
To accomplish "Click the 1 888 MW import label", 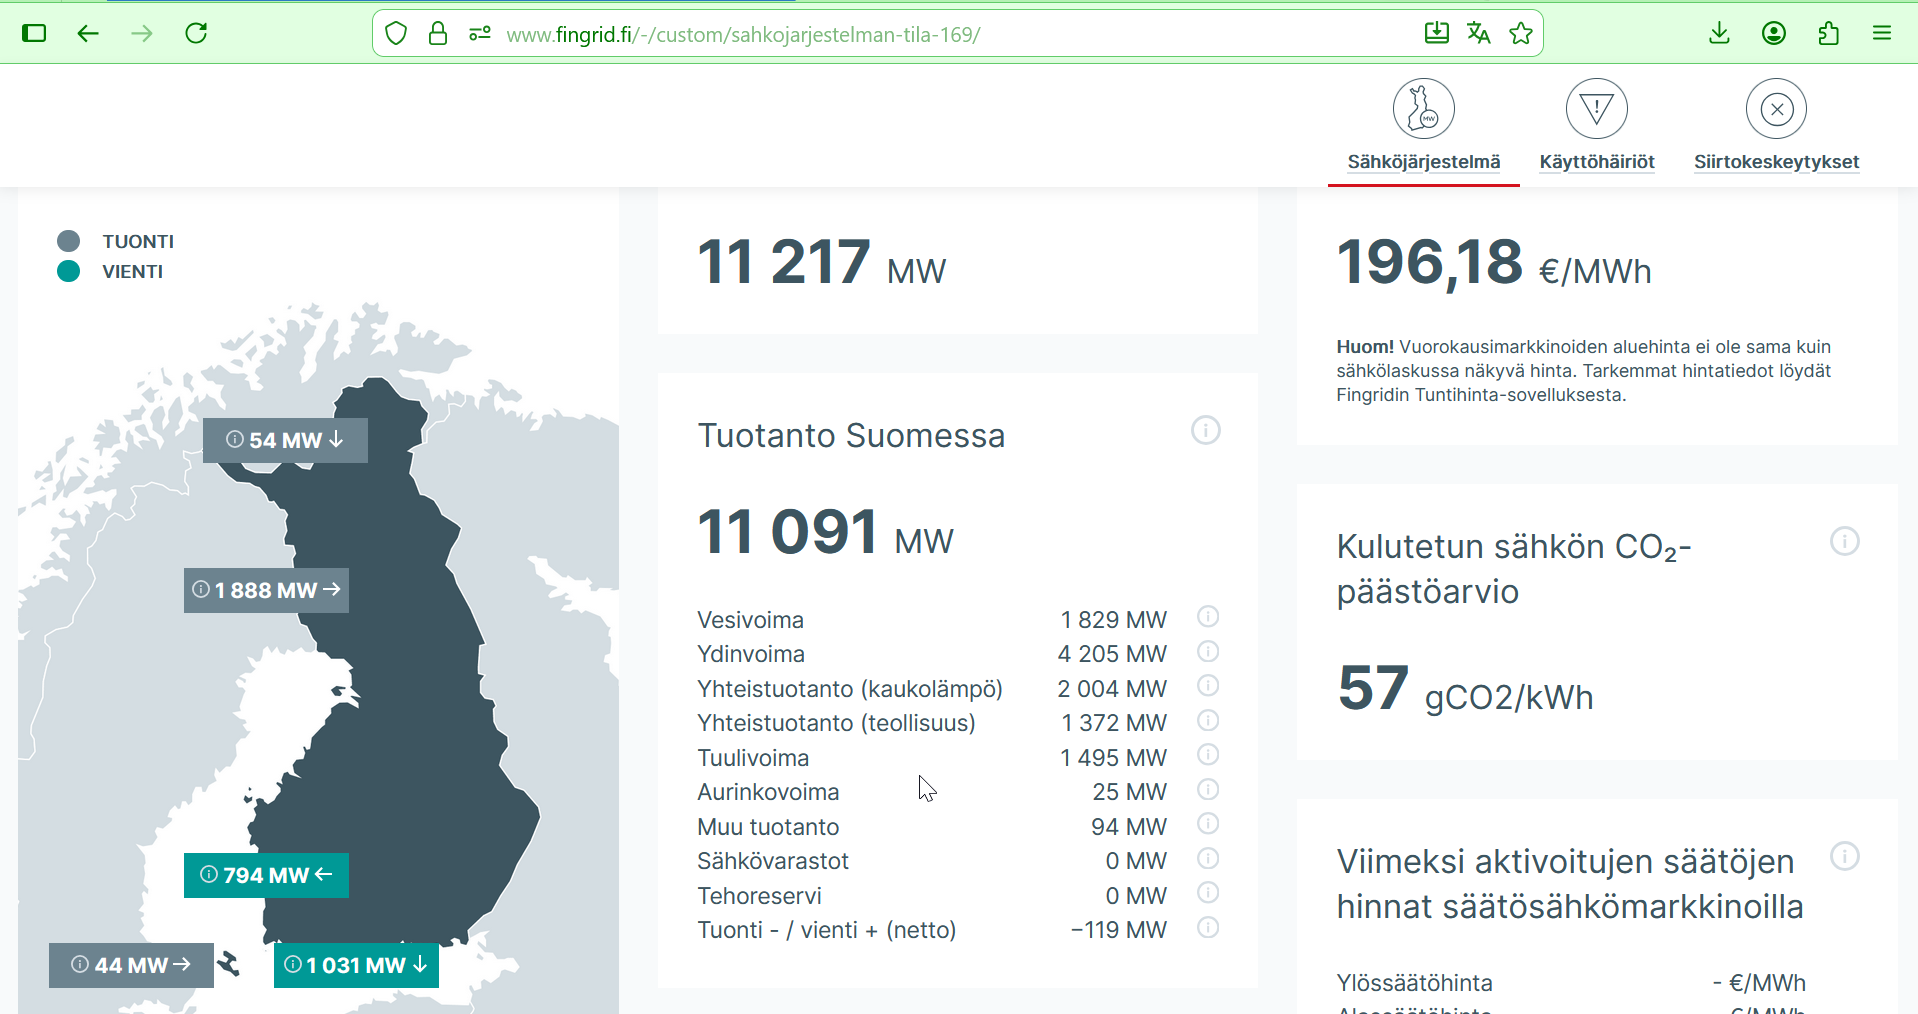I will click(x=266, y=590).
